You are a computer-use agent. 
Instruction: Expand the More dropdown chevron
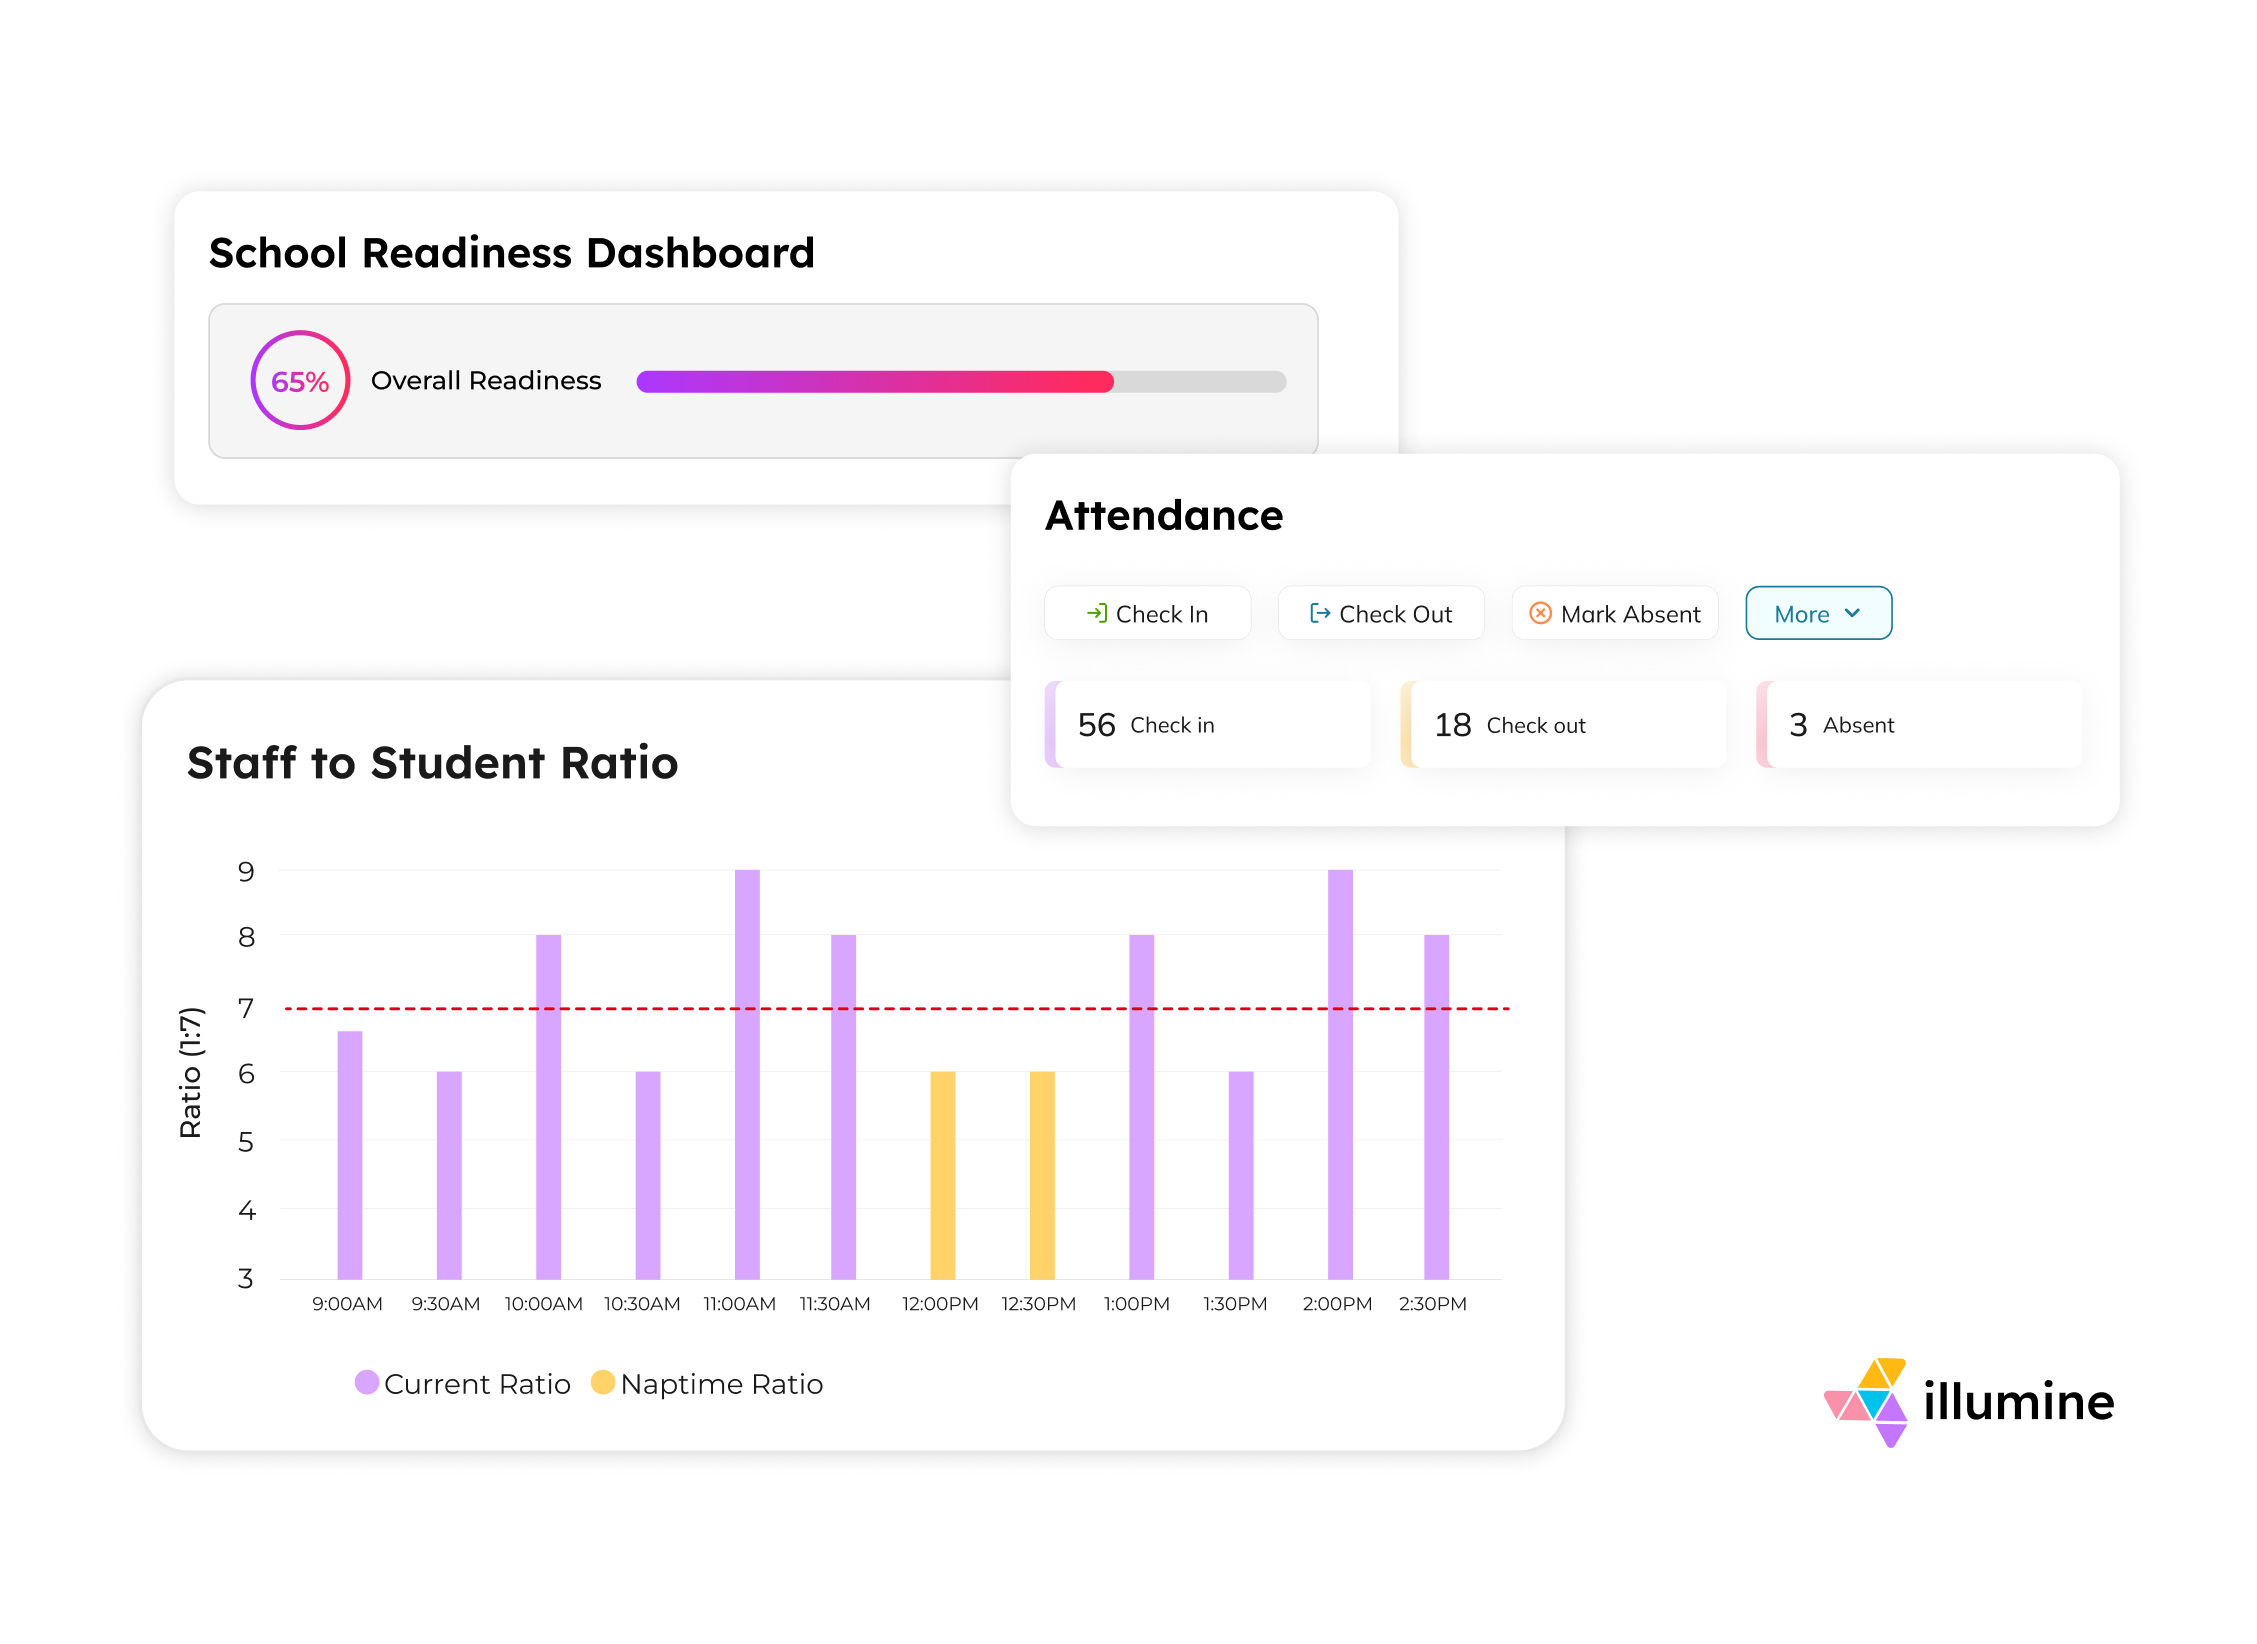[x=1852, y=613]
